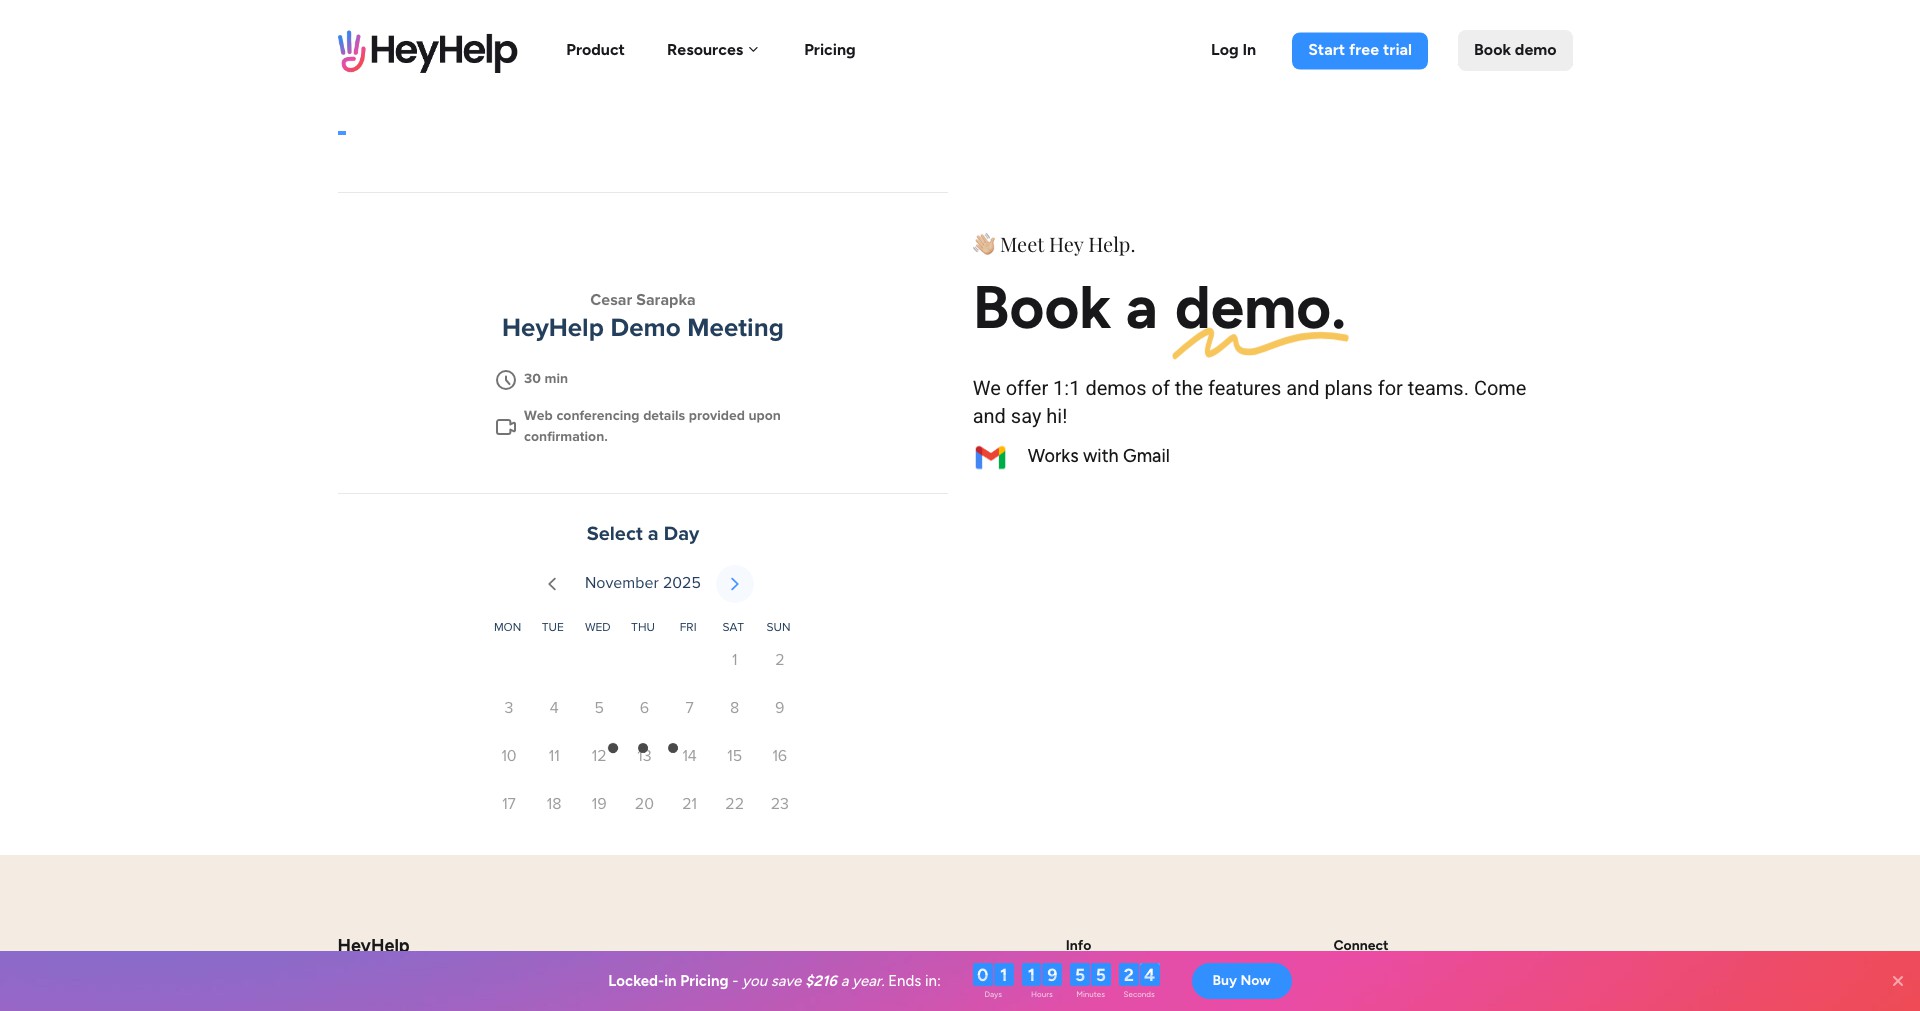Select day 21 in November
This screenshot has height=1011, width=1920.
click(689, 804)
